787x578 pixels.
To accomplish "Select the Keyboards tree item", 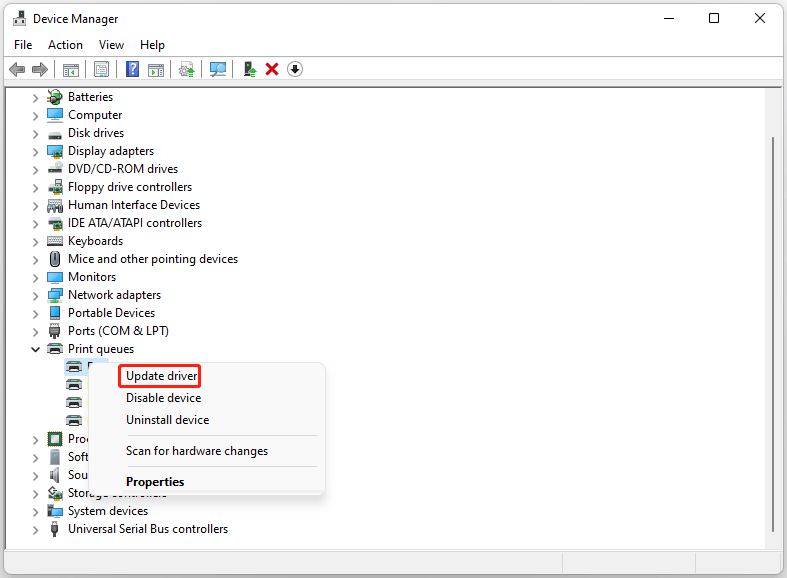I will point(95,241).
